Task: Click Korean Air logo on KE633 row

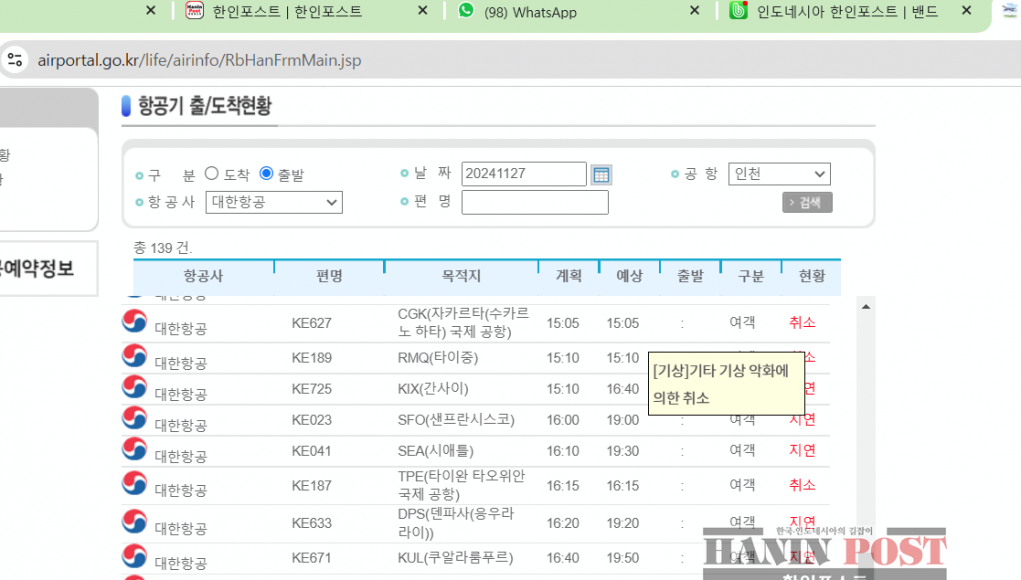Action: 134,522
